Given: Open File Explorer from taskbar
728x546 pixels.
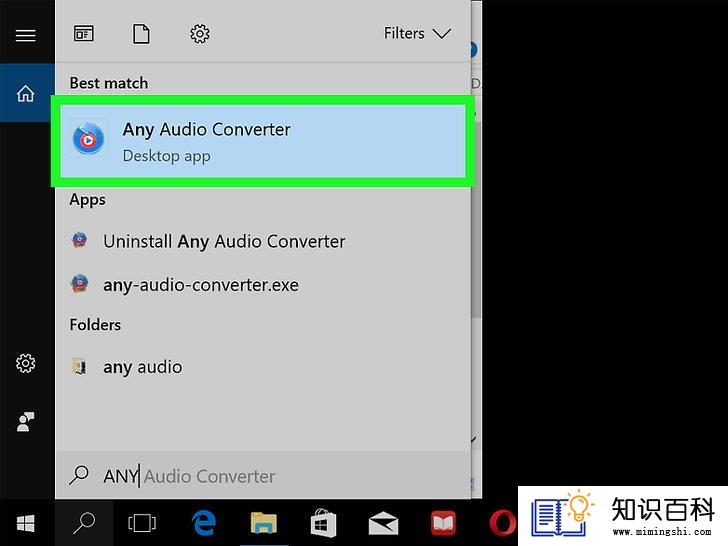Looking at the screenshot, I should point(264,523).
